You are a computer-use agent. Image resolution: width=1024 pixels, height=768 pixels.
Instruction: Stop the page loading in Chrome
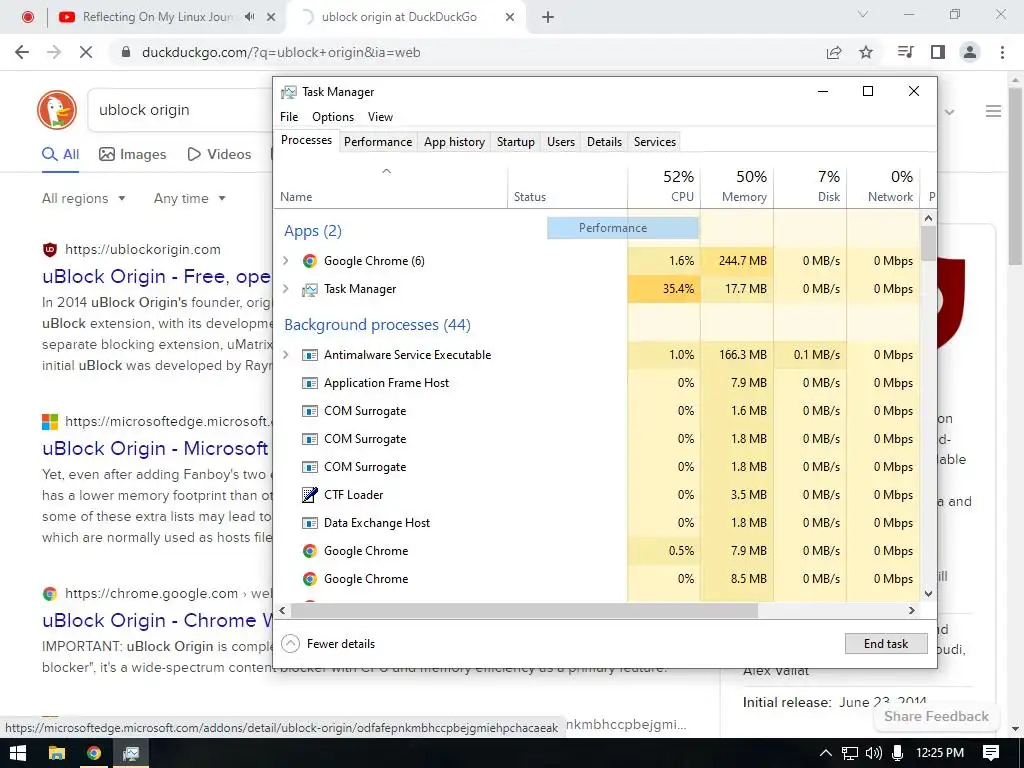(x=86, y=52)
